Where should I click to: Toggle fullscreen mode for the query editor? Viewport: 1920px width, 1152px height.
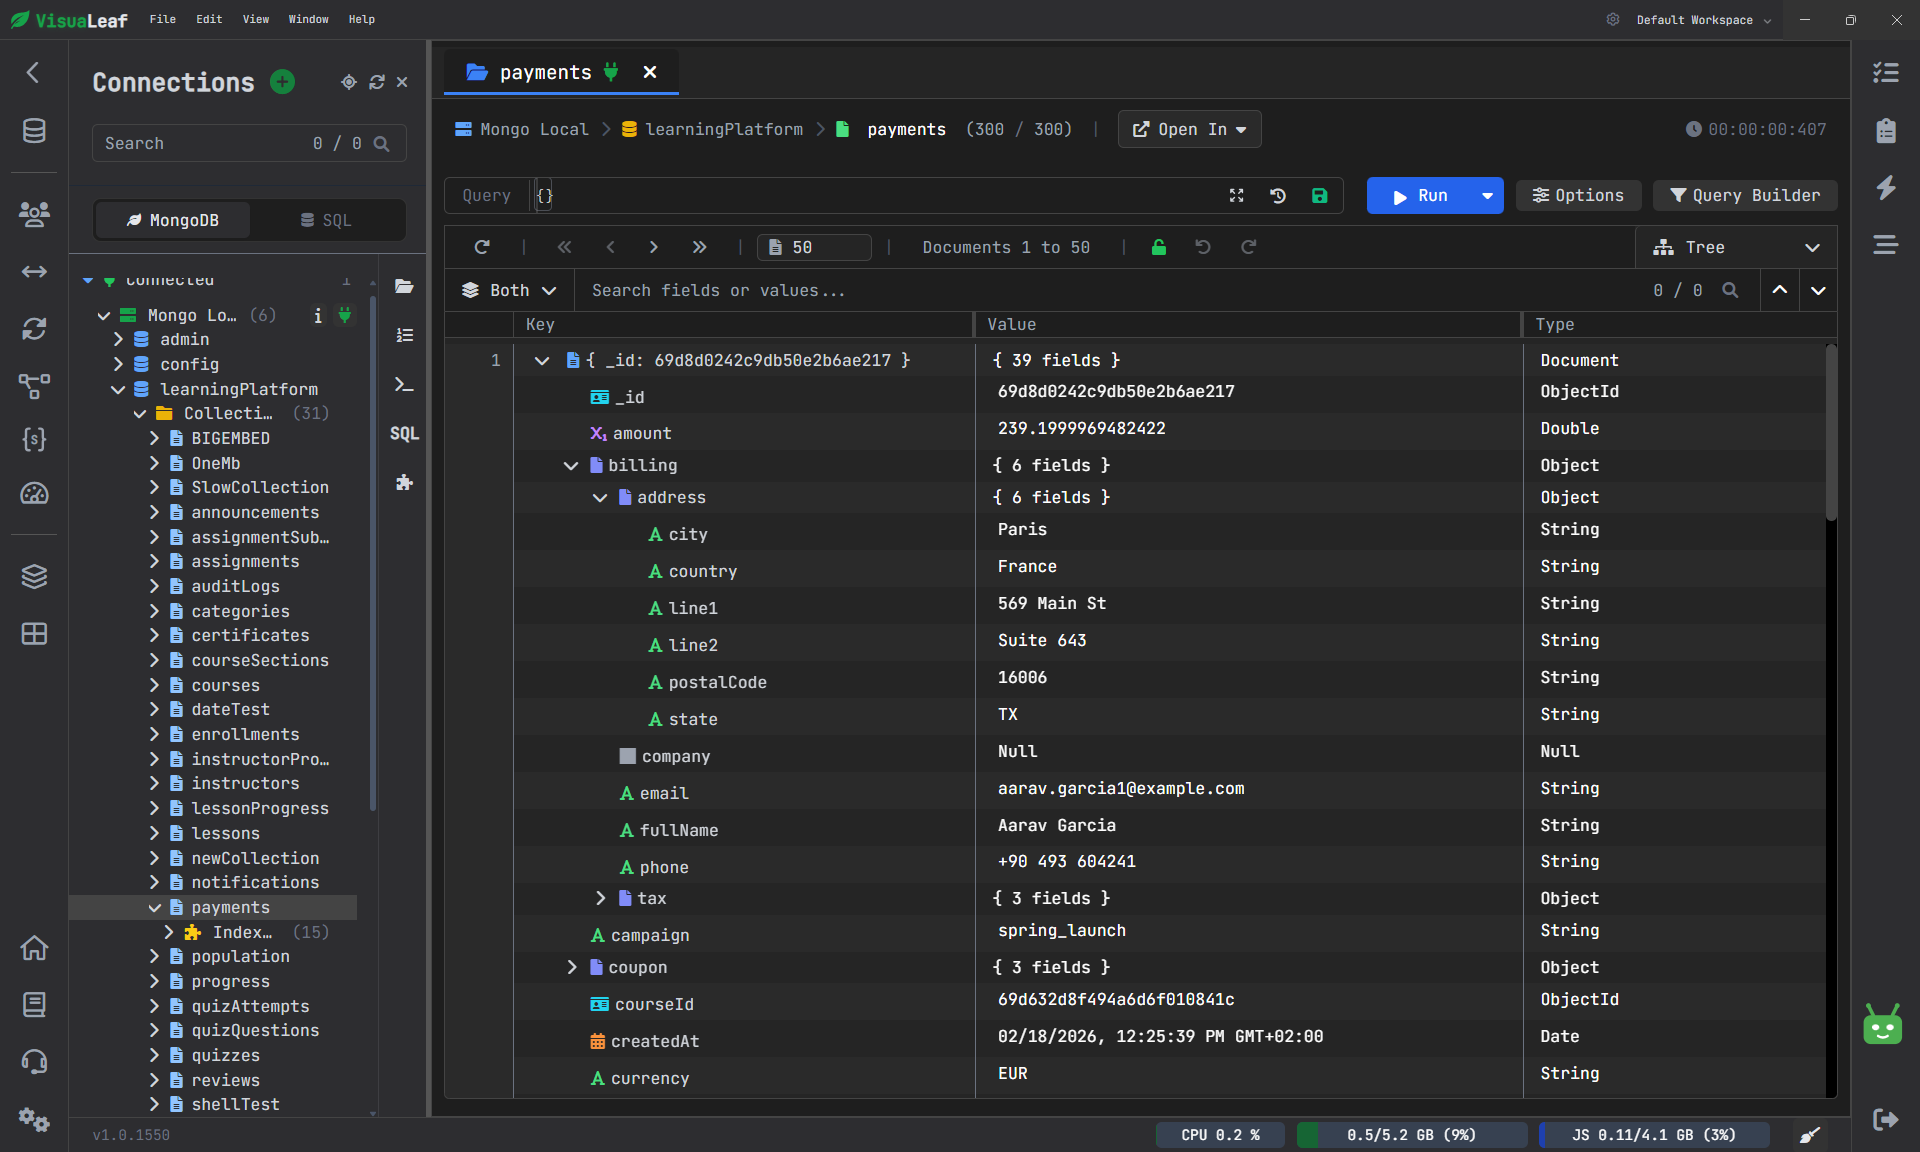(x=1236, y=195)
